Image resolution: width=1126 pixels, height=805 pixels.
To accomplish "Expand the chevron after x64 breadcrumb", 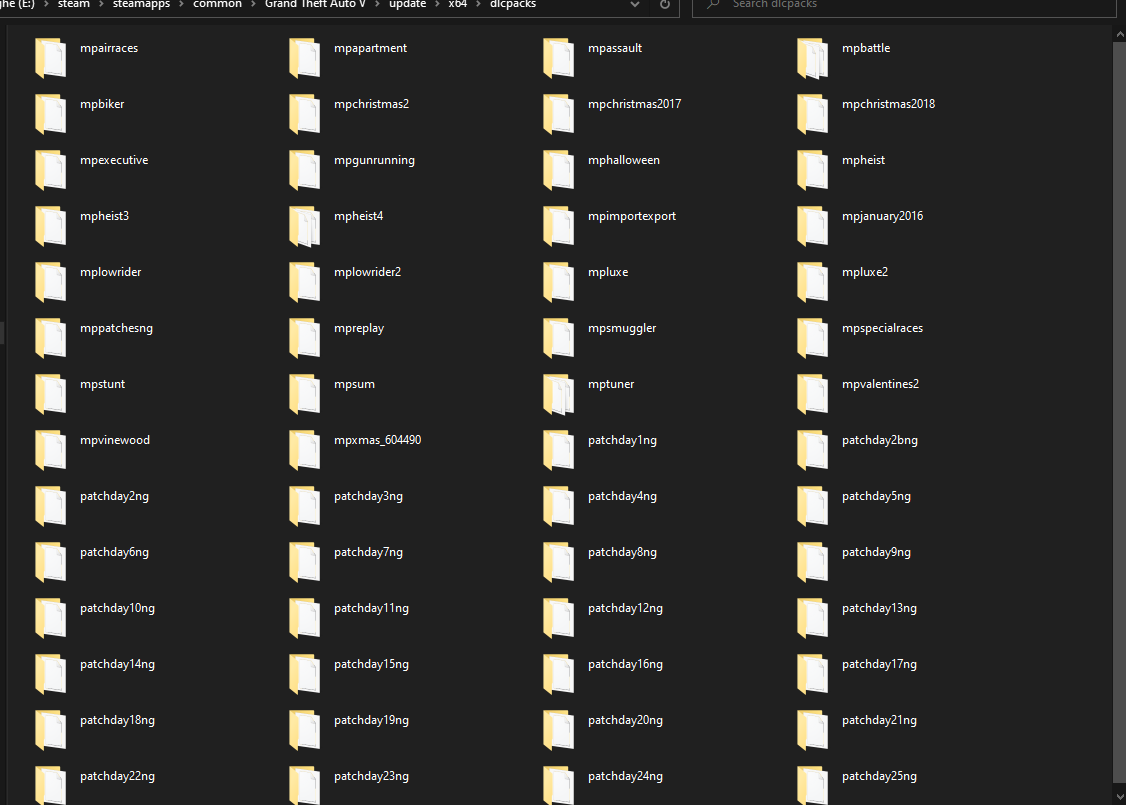I will point(478,4).
